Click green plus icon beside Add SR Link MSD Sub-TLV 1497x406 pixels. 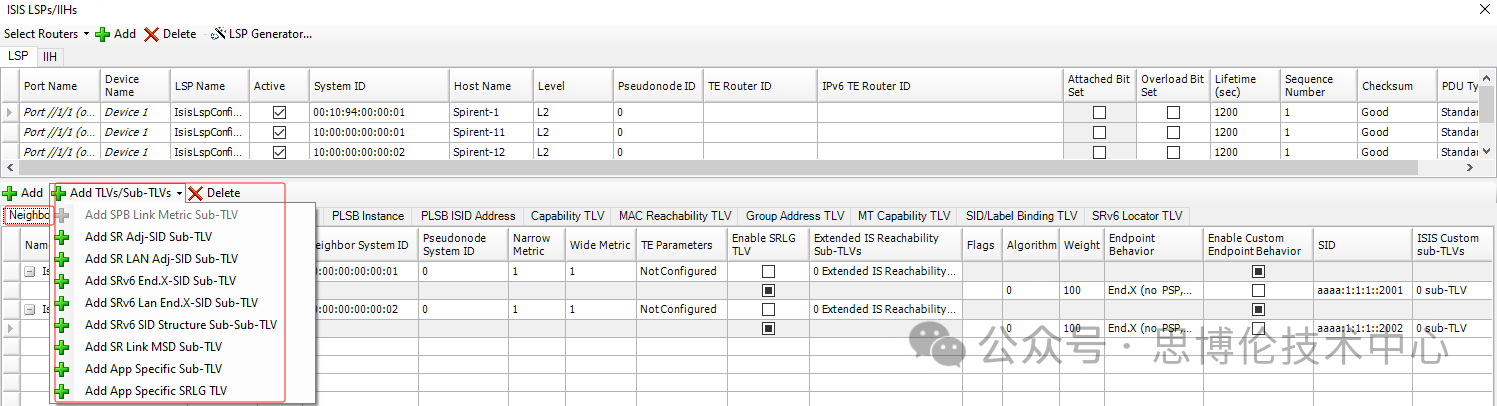(63, 347)
